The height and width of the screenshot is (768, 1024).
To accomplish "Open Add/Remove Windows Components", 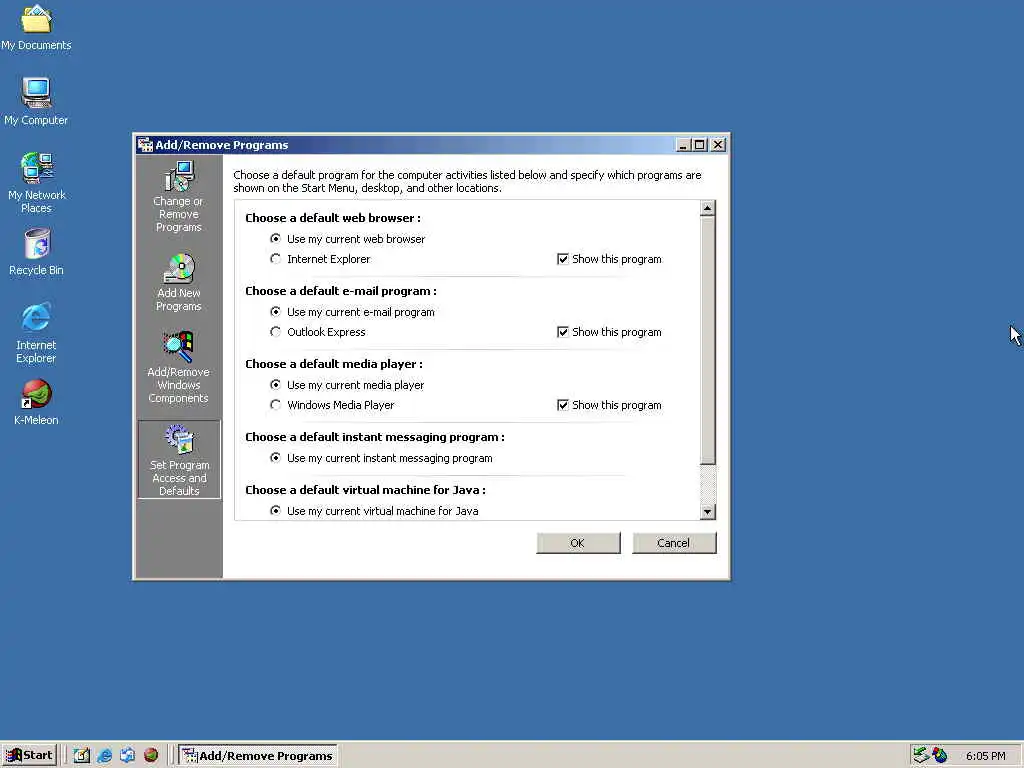I will click(178, 367).
